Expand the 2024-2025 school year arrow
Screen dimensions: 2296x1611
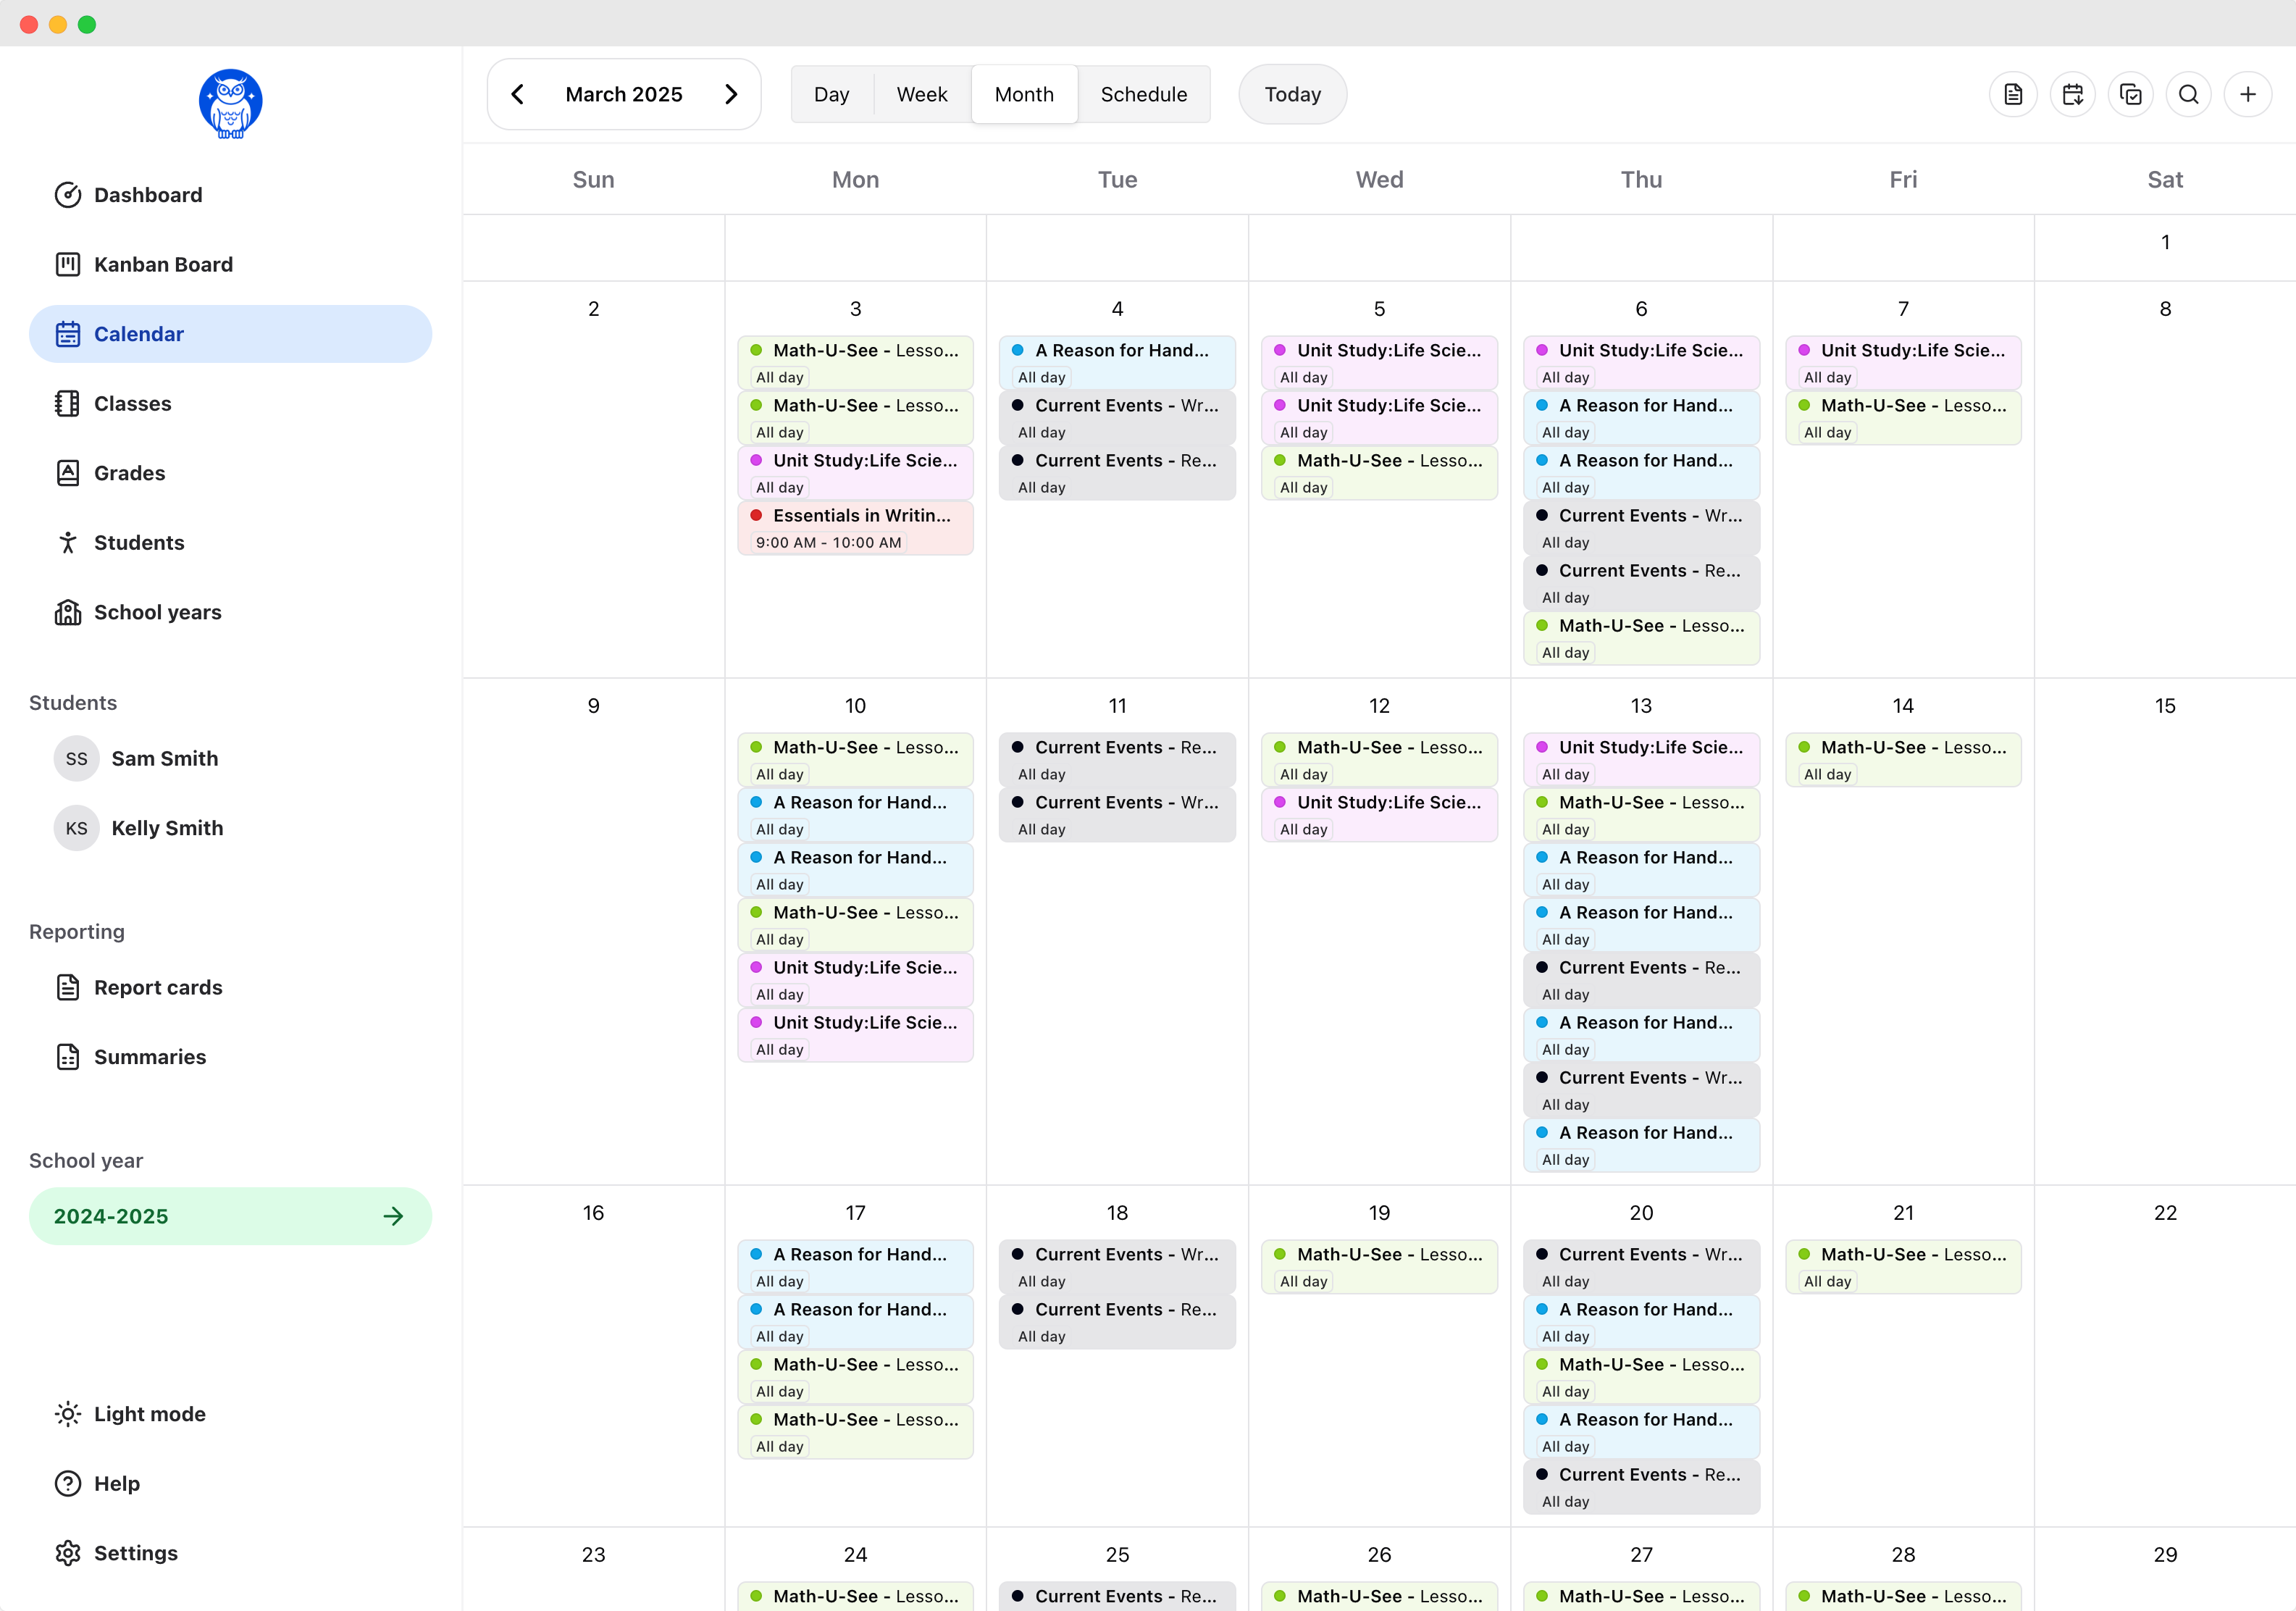pyautogui.click(x=393, y=1216)
